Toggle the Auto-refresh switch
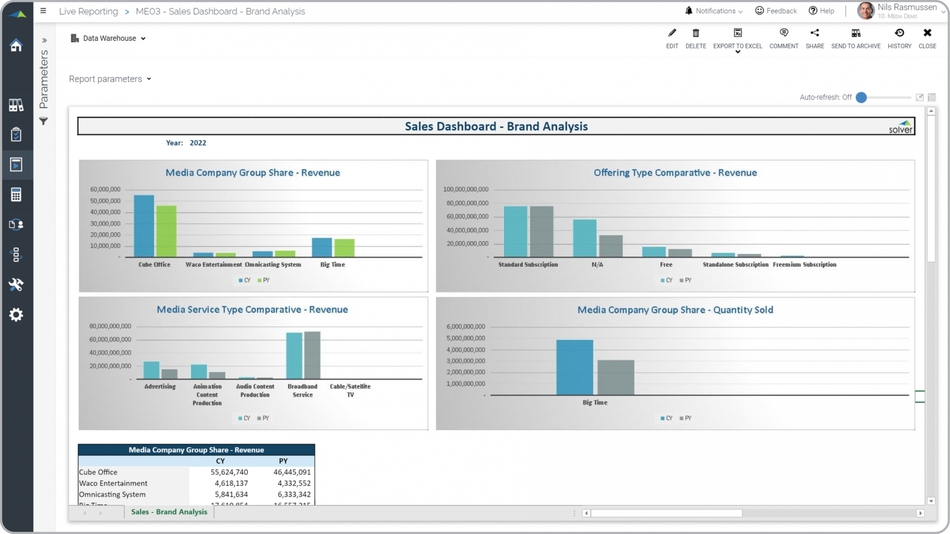 click(862, 97)
